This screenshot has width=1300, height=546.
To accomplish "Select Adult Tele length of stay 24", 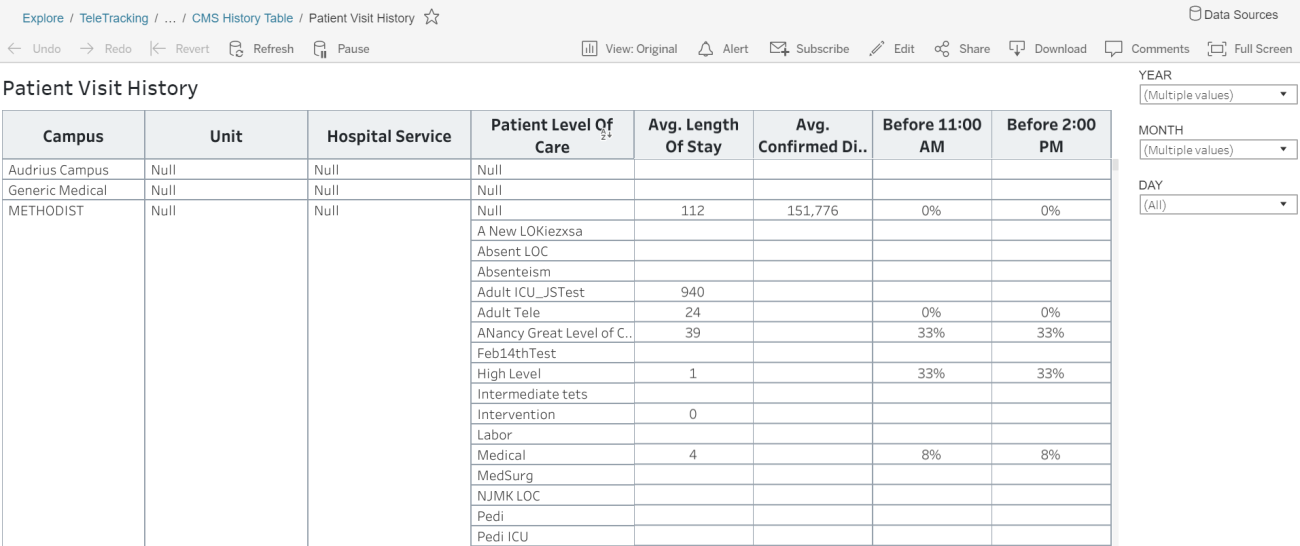I will pyautogui.click(x=694, y=312).
